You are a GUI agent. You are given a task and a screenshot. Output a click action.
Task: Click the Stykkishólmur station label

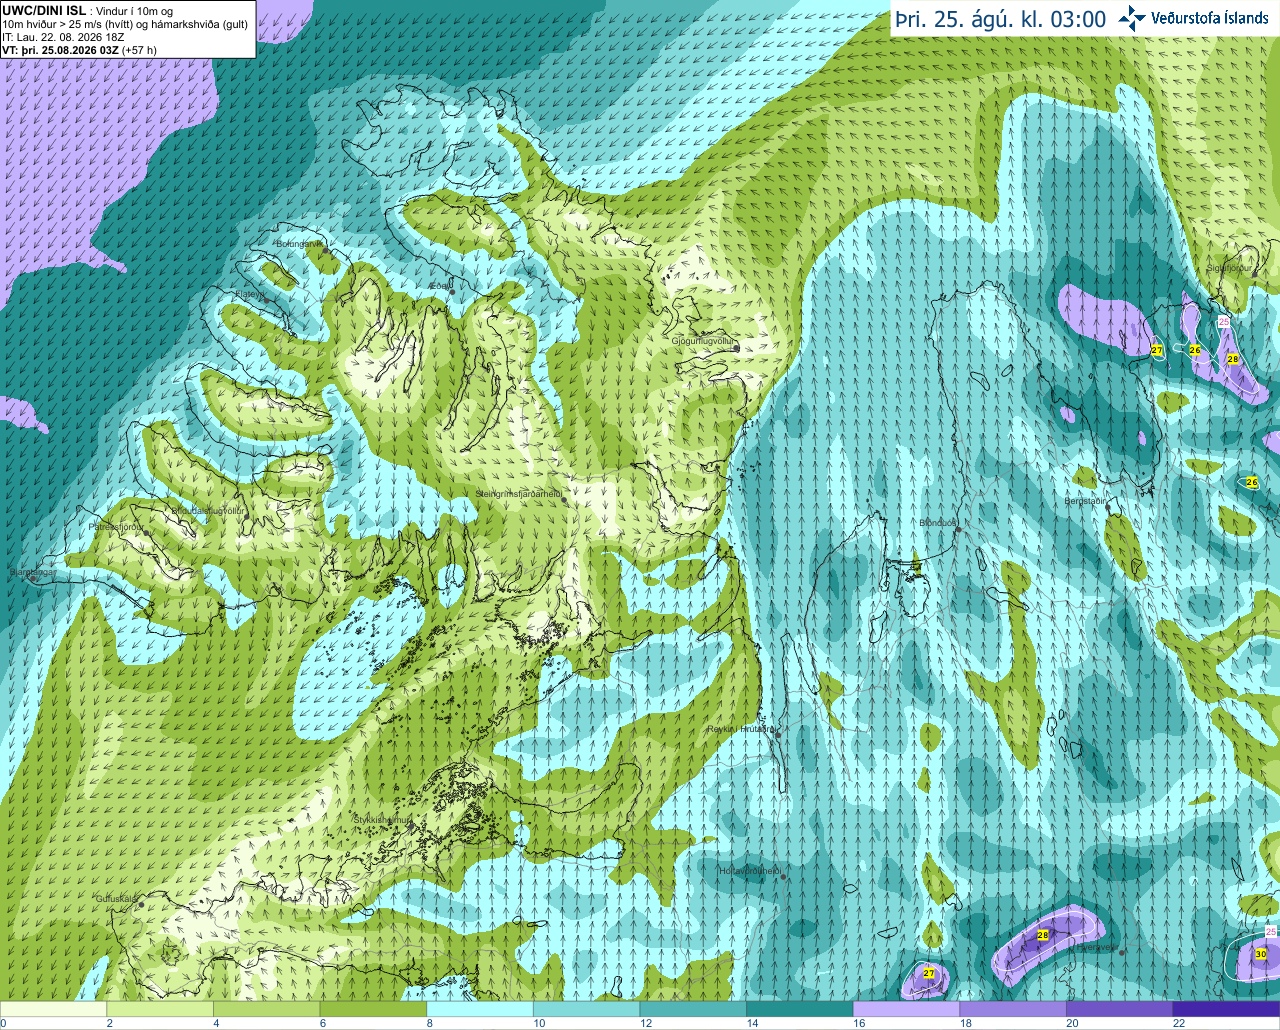383,819
